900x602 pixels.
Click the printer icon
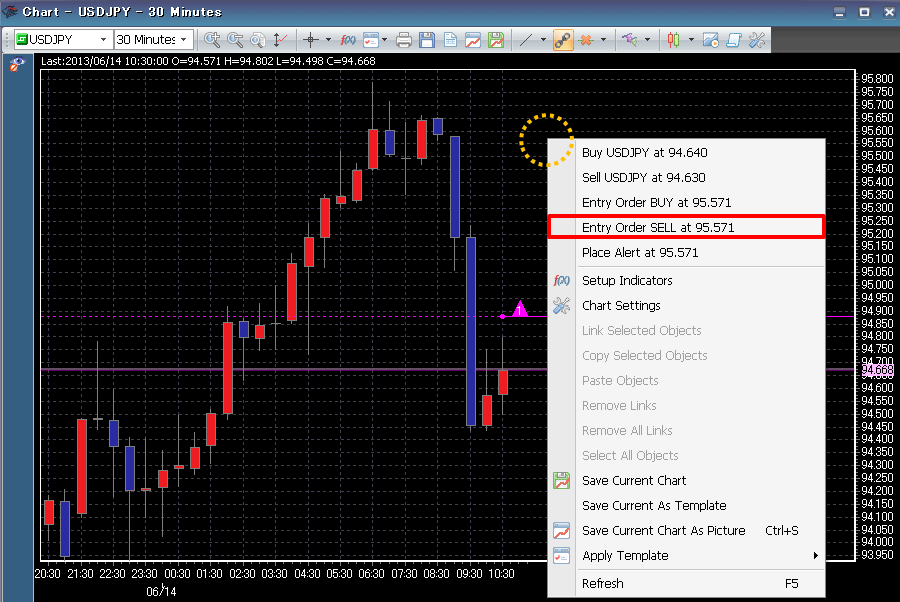point(404,40)
